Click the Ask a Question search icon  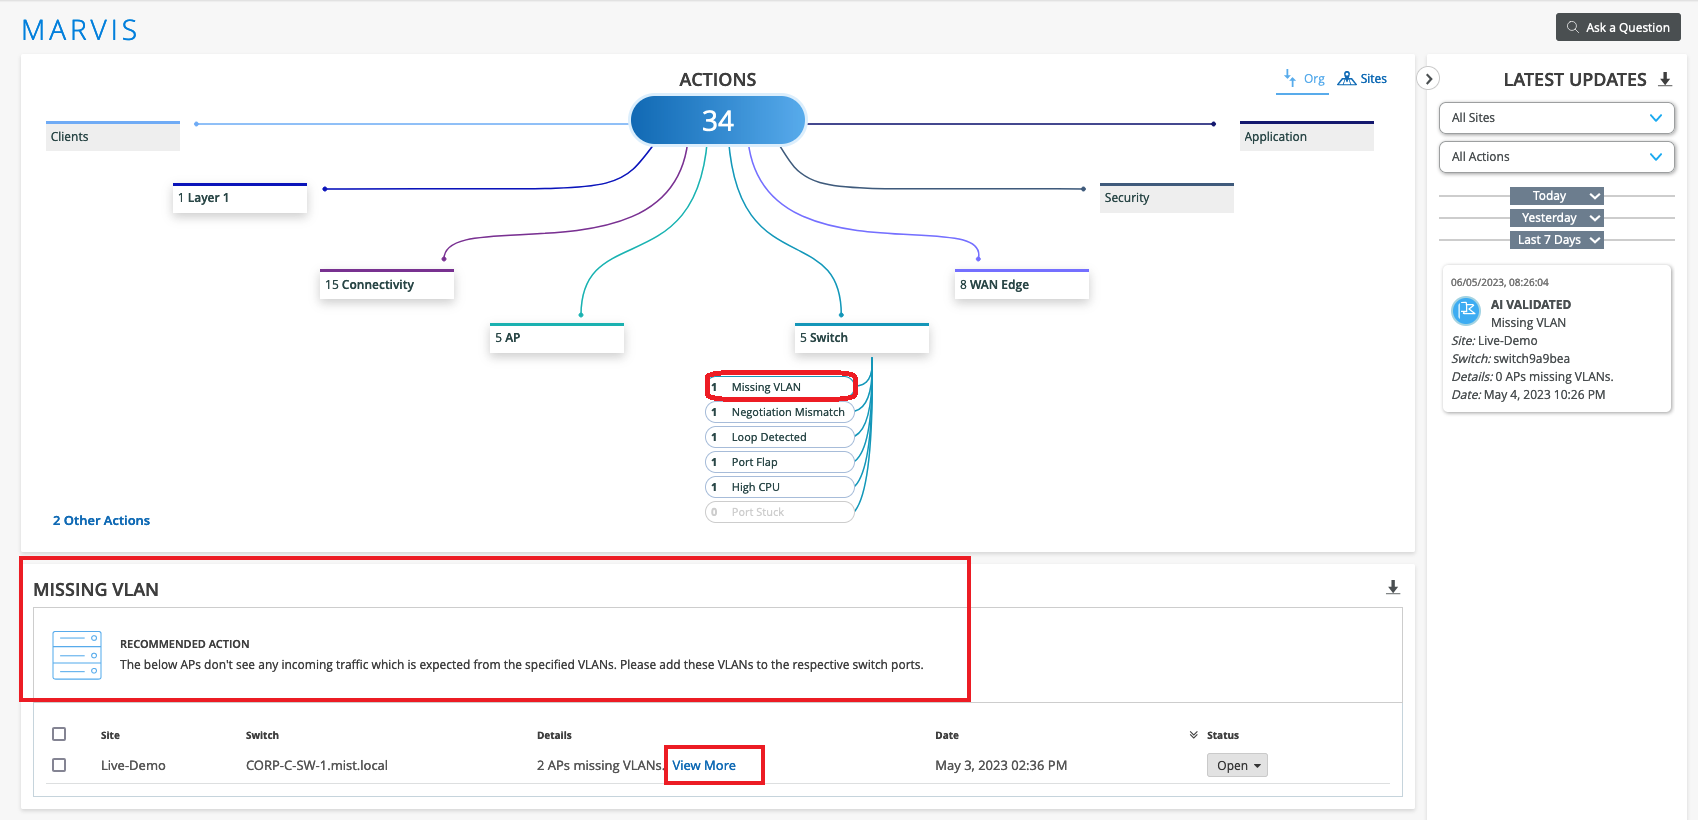click(x=1573, y=27)
